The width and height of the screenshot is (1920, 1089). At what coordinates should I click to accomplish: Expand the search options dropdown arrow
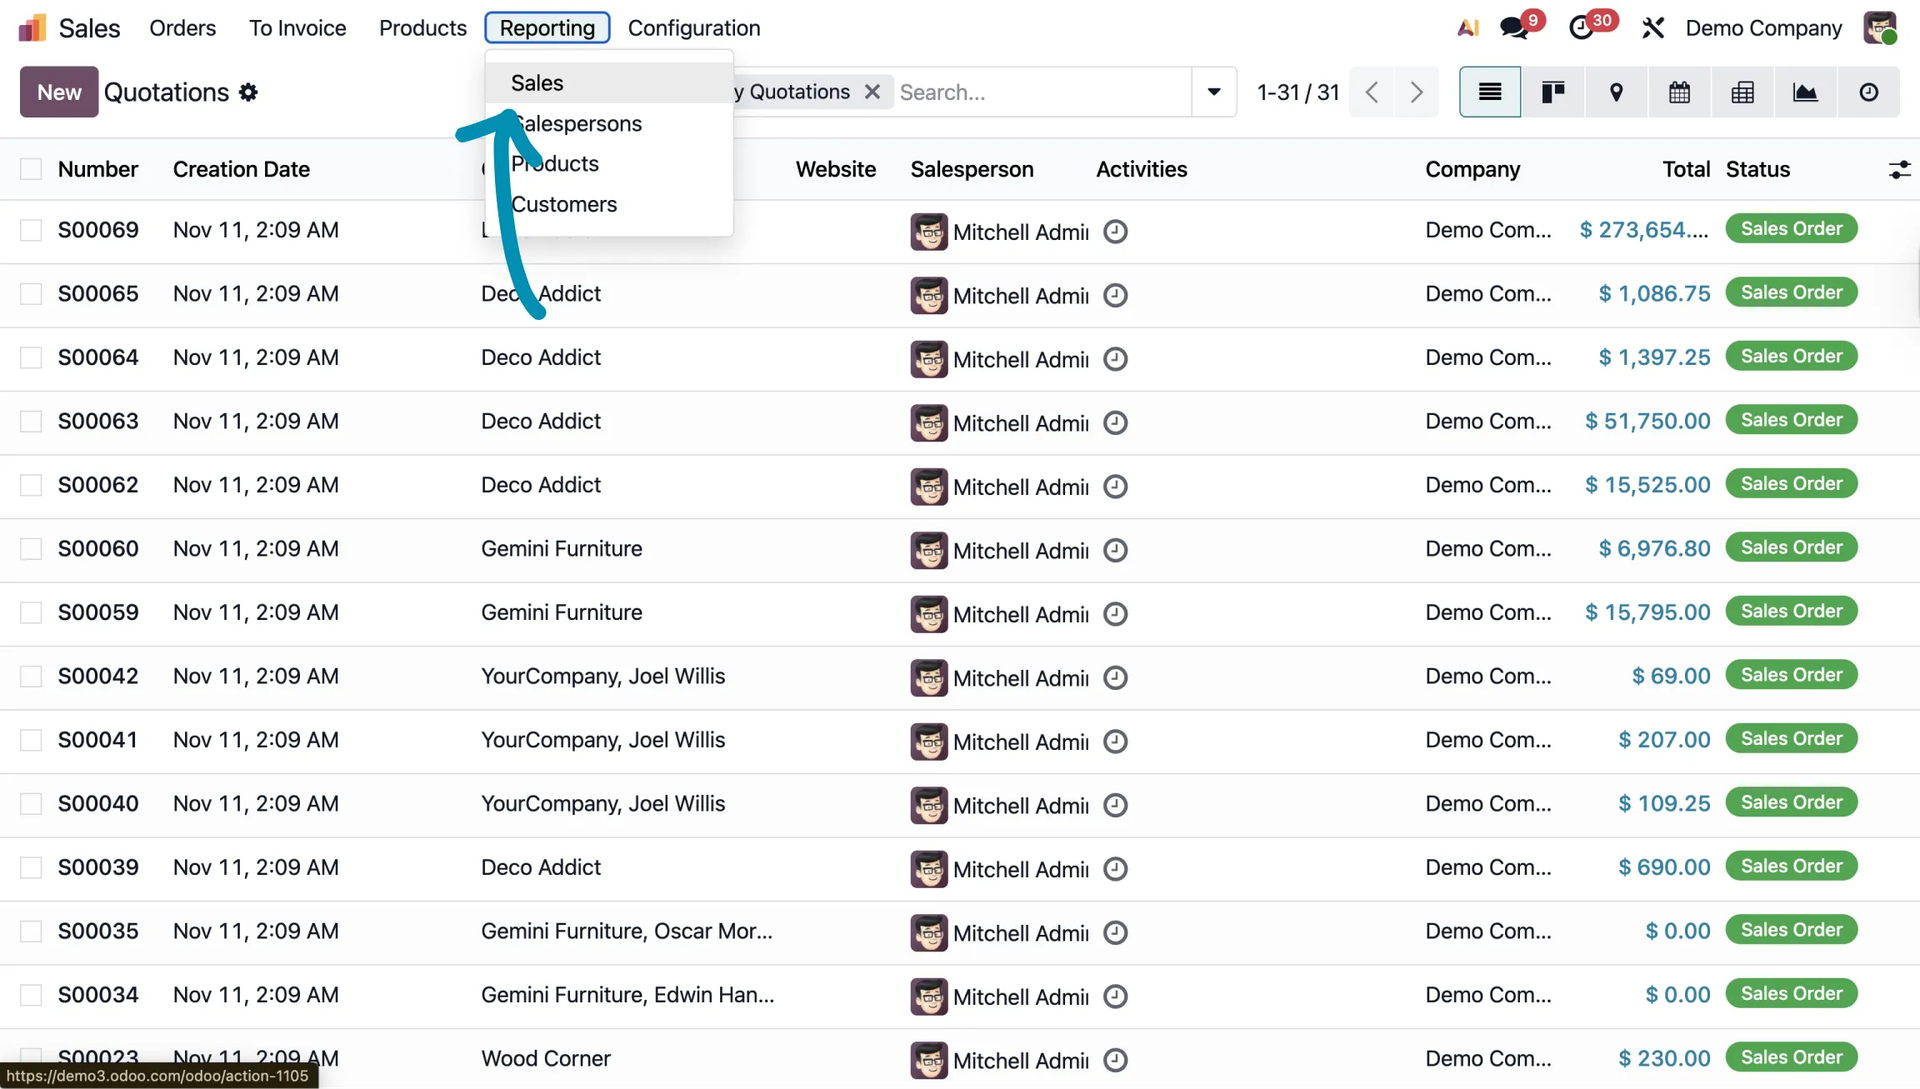point(1214,92)
